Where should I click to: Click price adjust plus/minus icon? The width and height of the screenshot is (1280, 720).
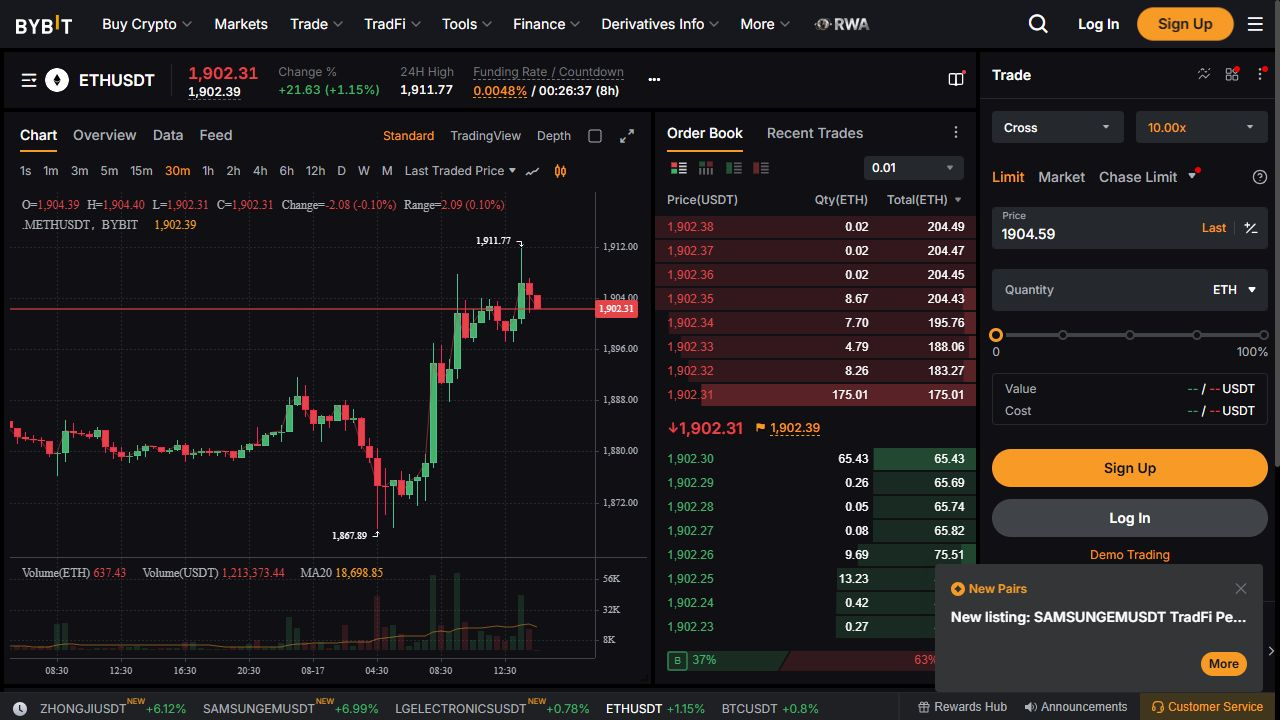(x=1250, y=228)
